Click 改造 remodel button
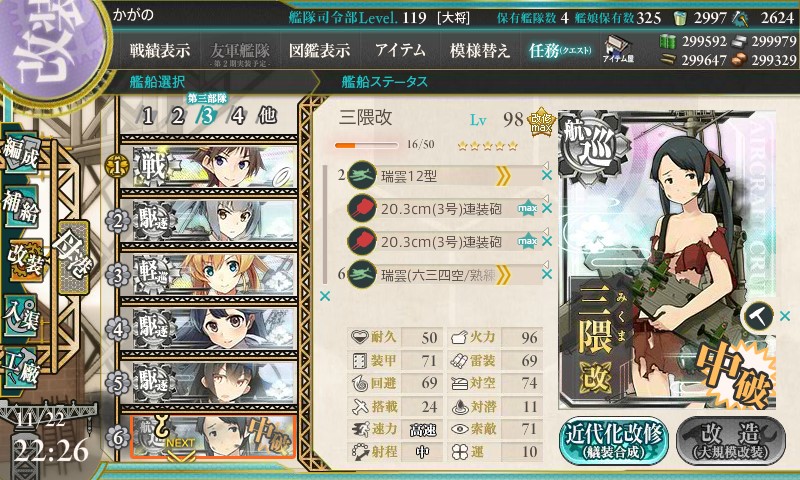 click(731, 440)
